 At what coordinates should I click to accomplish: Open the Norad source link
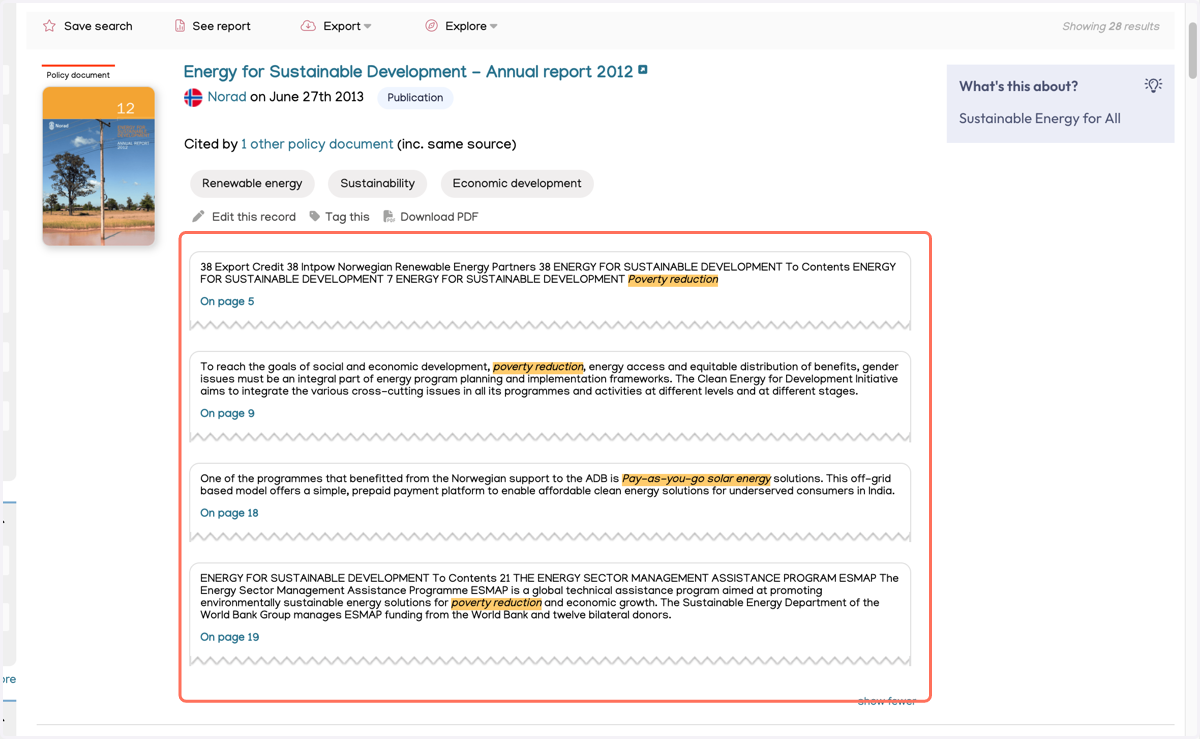[x=227, y=97]
